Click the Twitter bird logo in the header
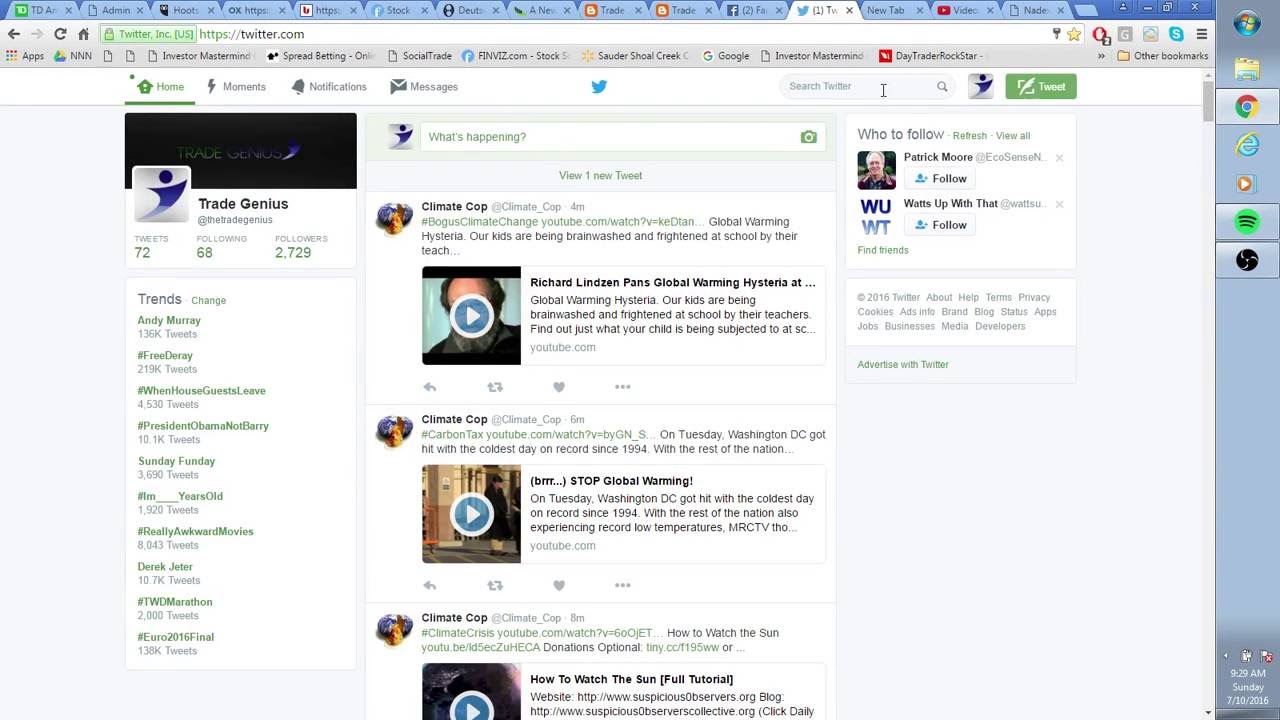Viewport: 1280px width, 720px height. (599, 87)
